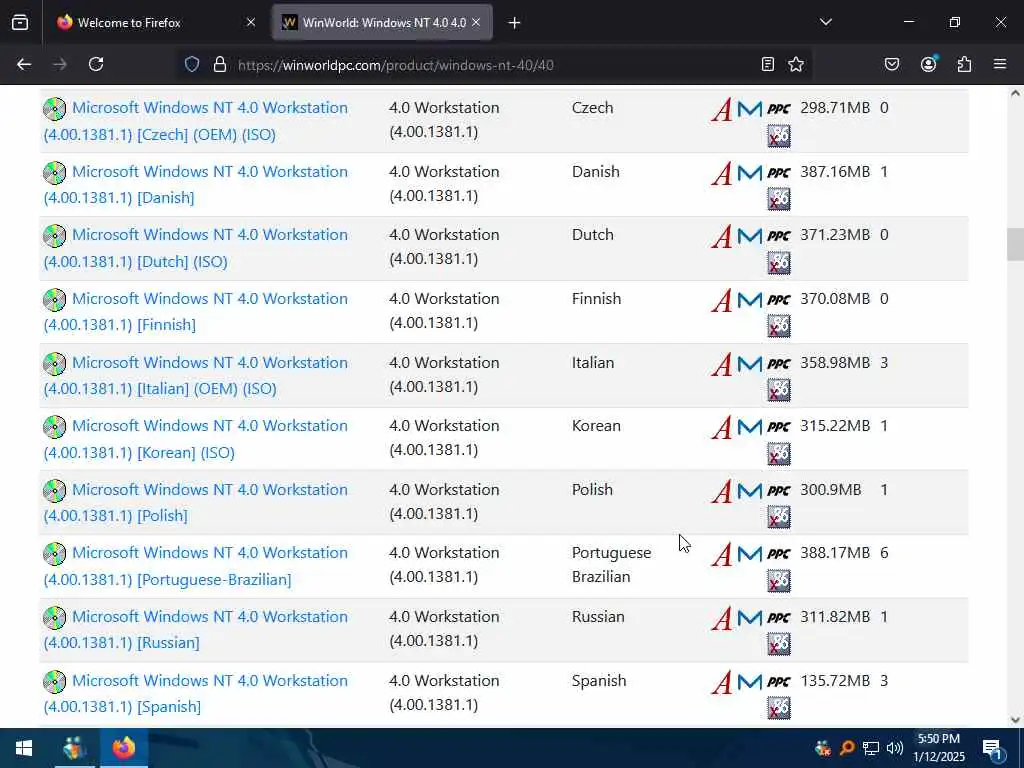Go back to the previous page
This screenshot has height=768, width=1024.
point(24,64)
